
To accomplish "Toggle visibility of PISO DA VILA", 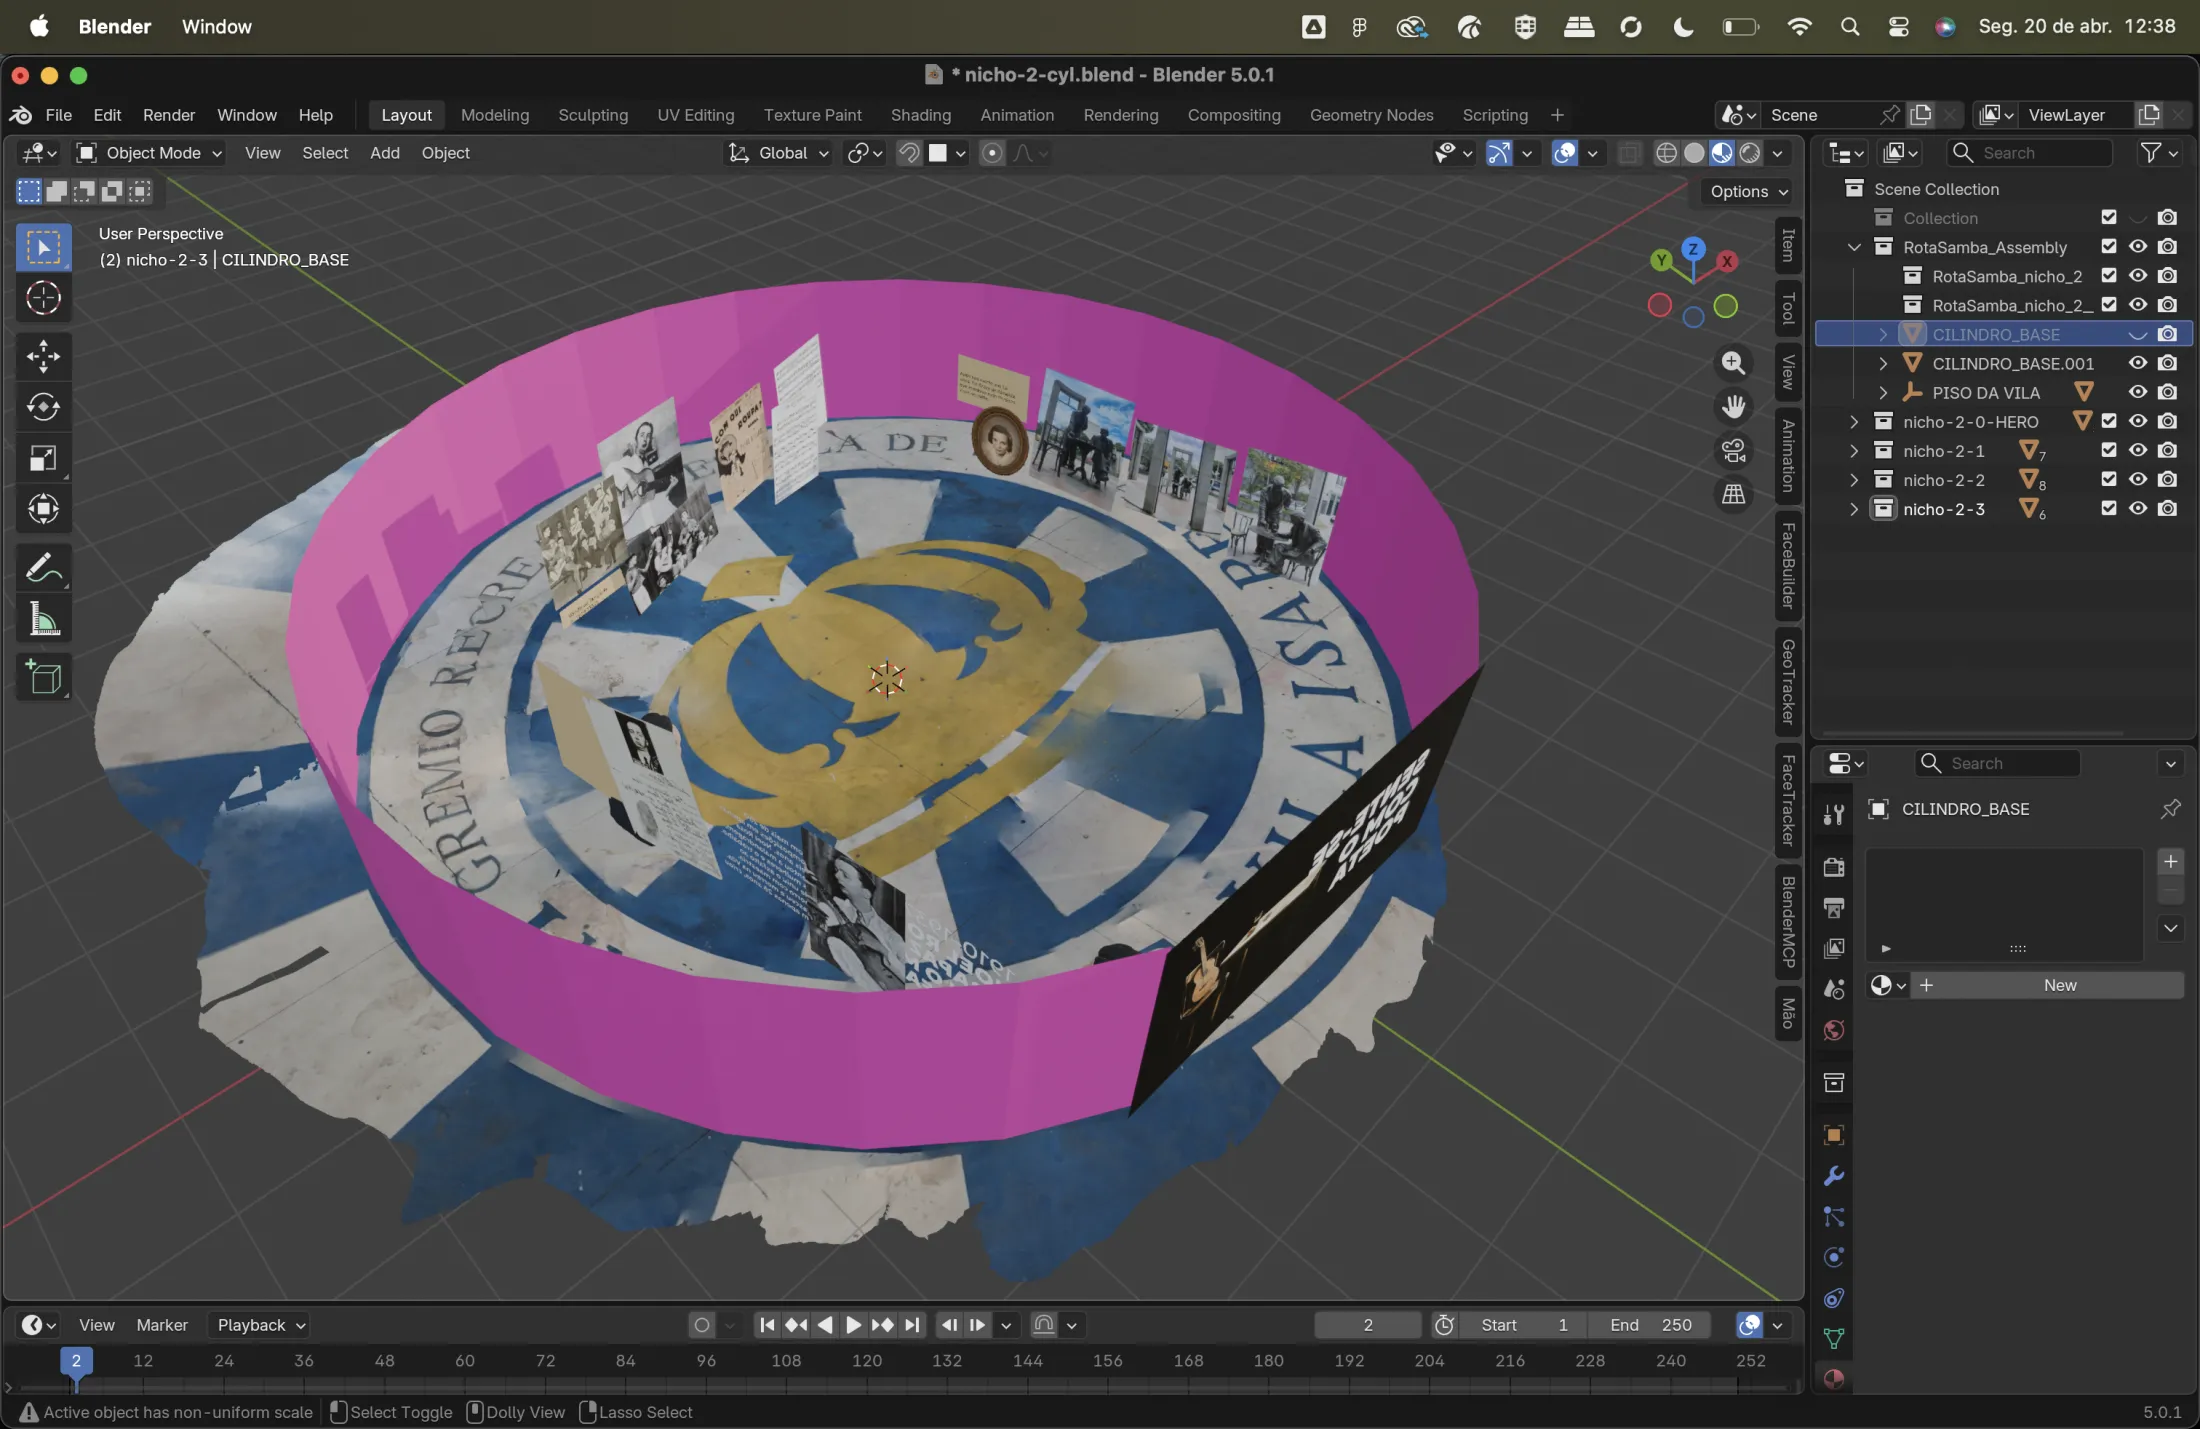I will 2138,392.
